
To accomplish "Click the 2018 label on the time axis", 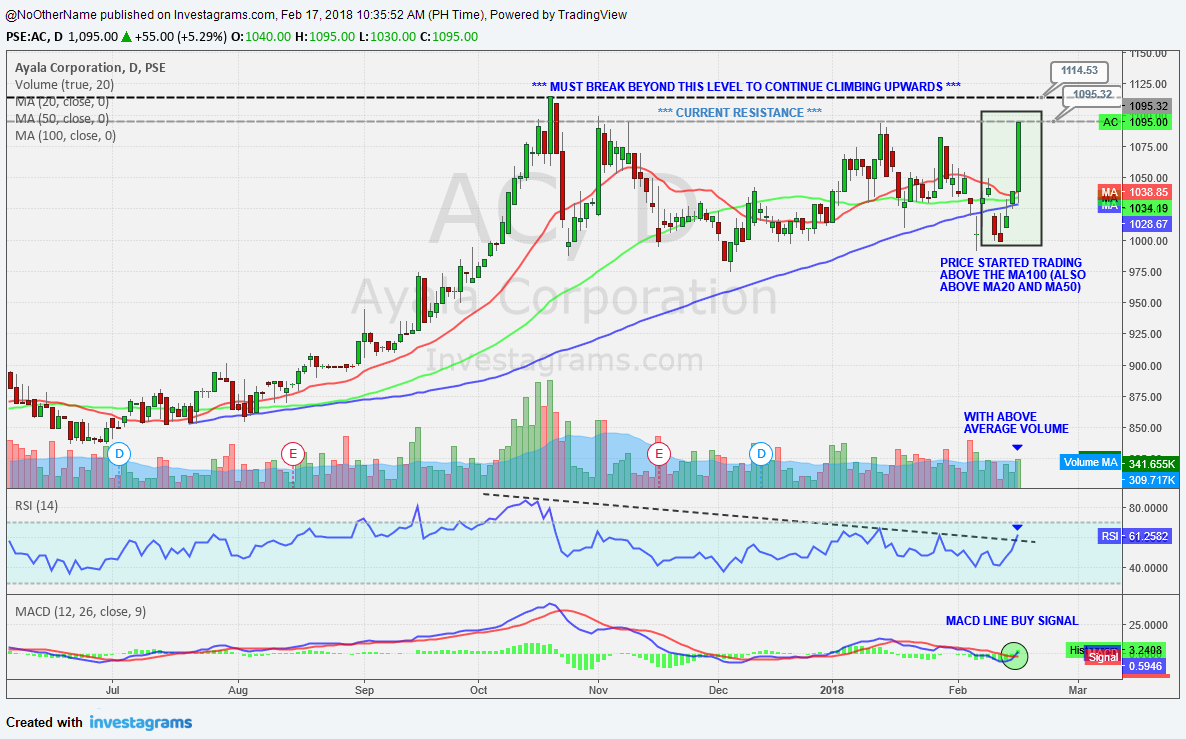I will click(x=831, y=690).
